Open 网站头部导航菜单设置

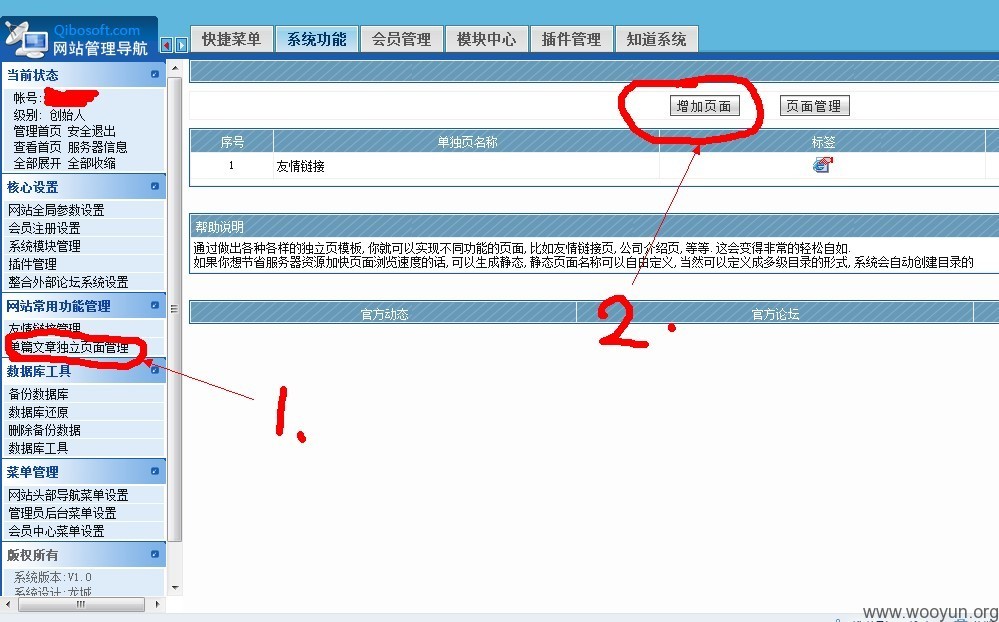(68, 495)
